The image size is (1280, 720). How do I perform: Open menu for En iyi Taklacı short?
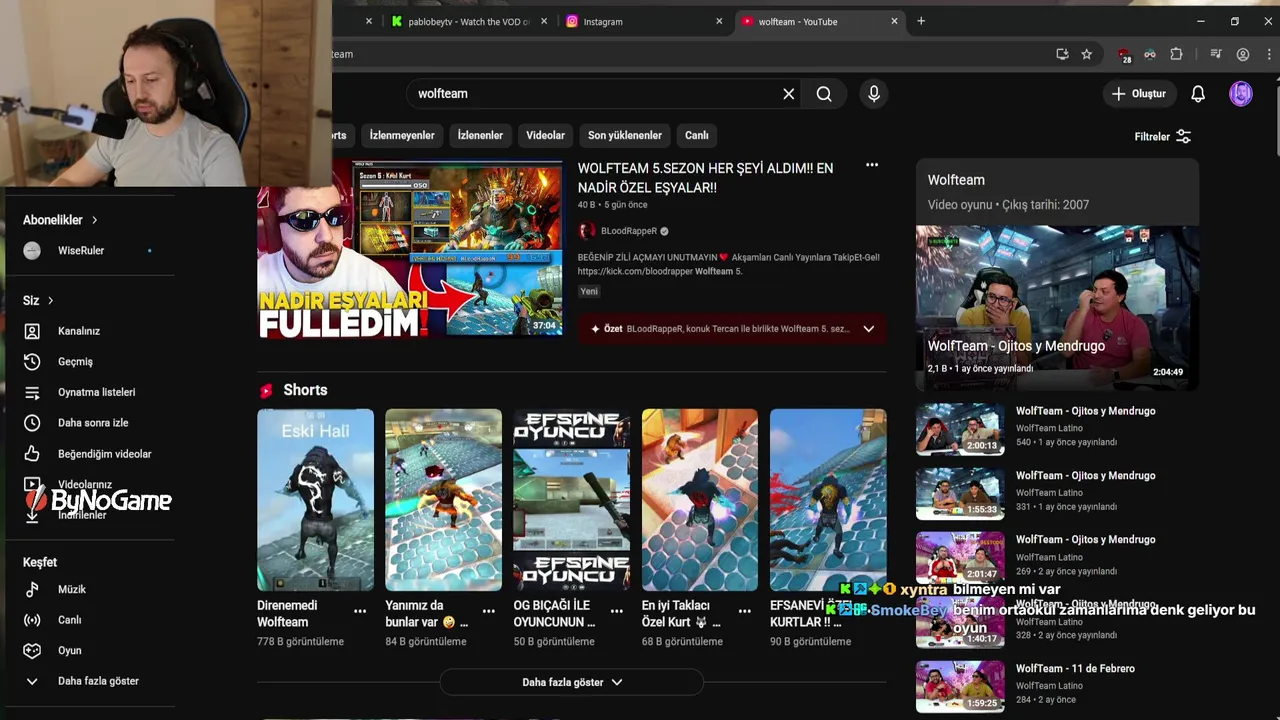[745, 611]
